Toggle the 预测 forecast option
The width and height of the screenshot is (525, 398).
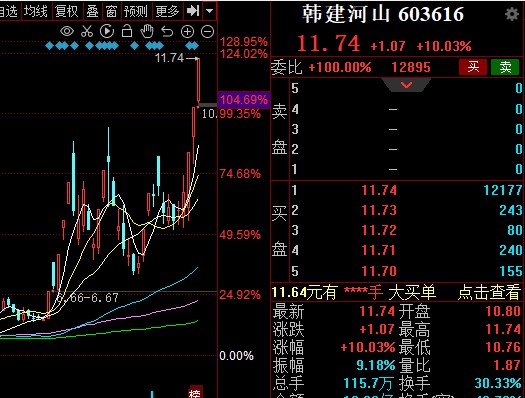135,11
